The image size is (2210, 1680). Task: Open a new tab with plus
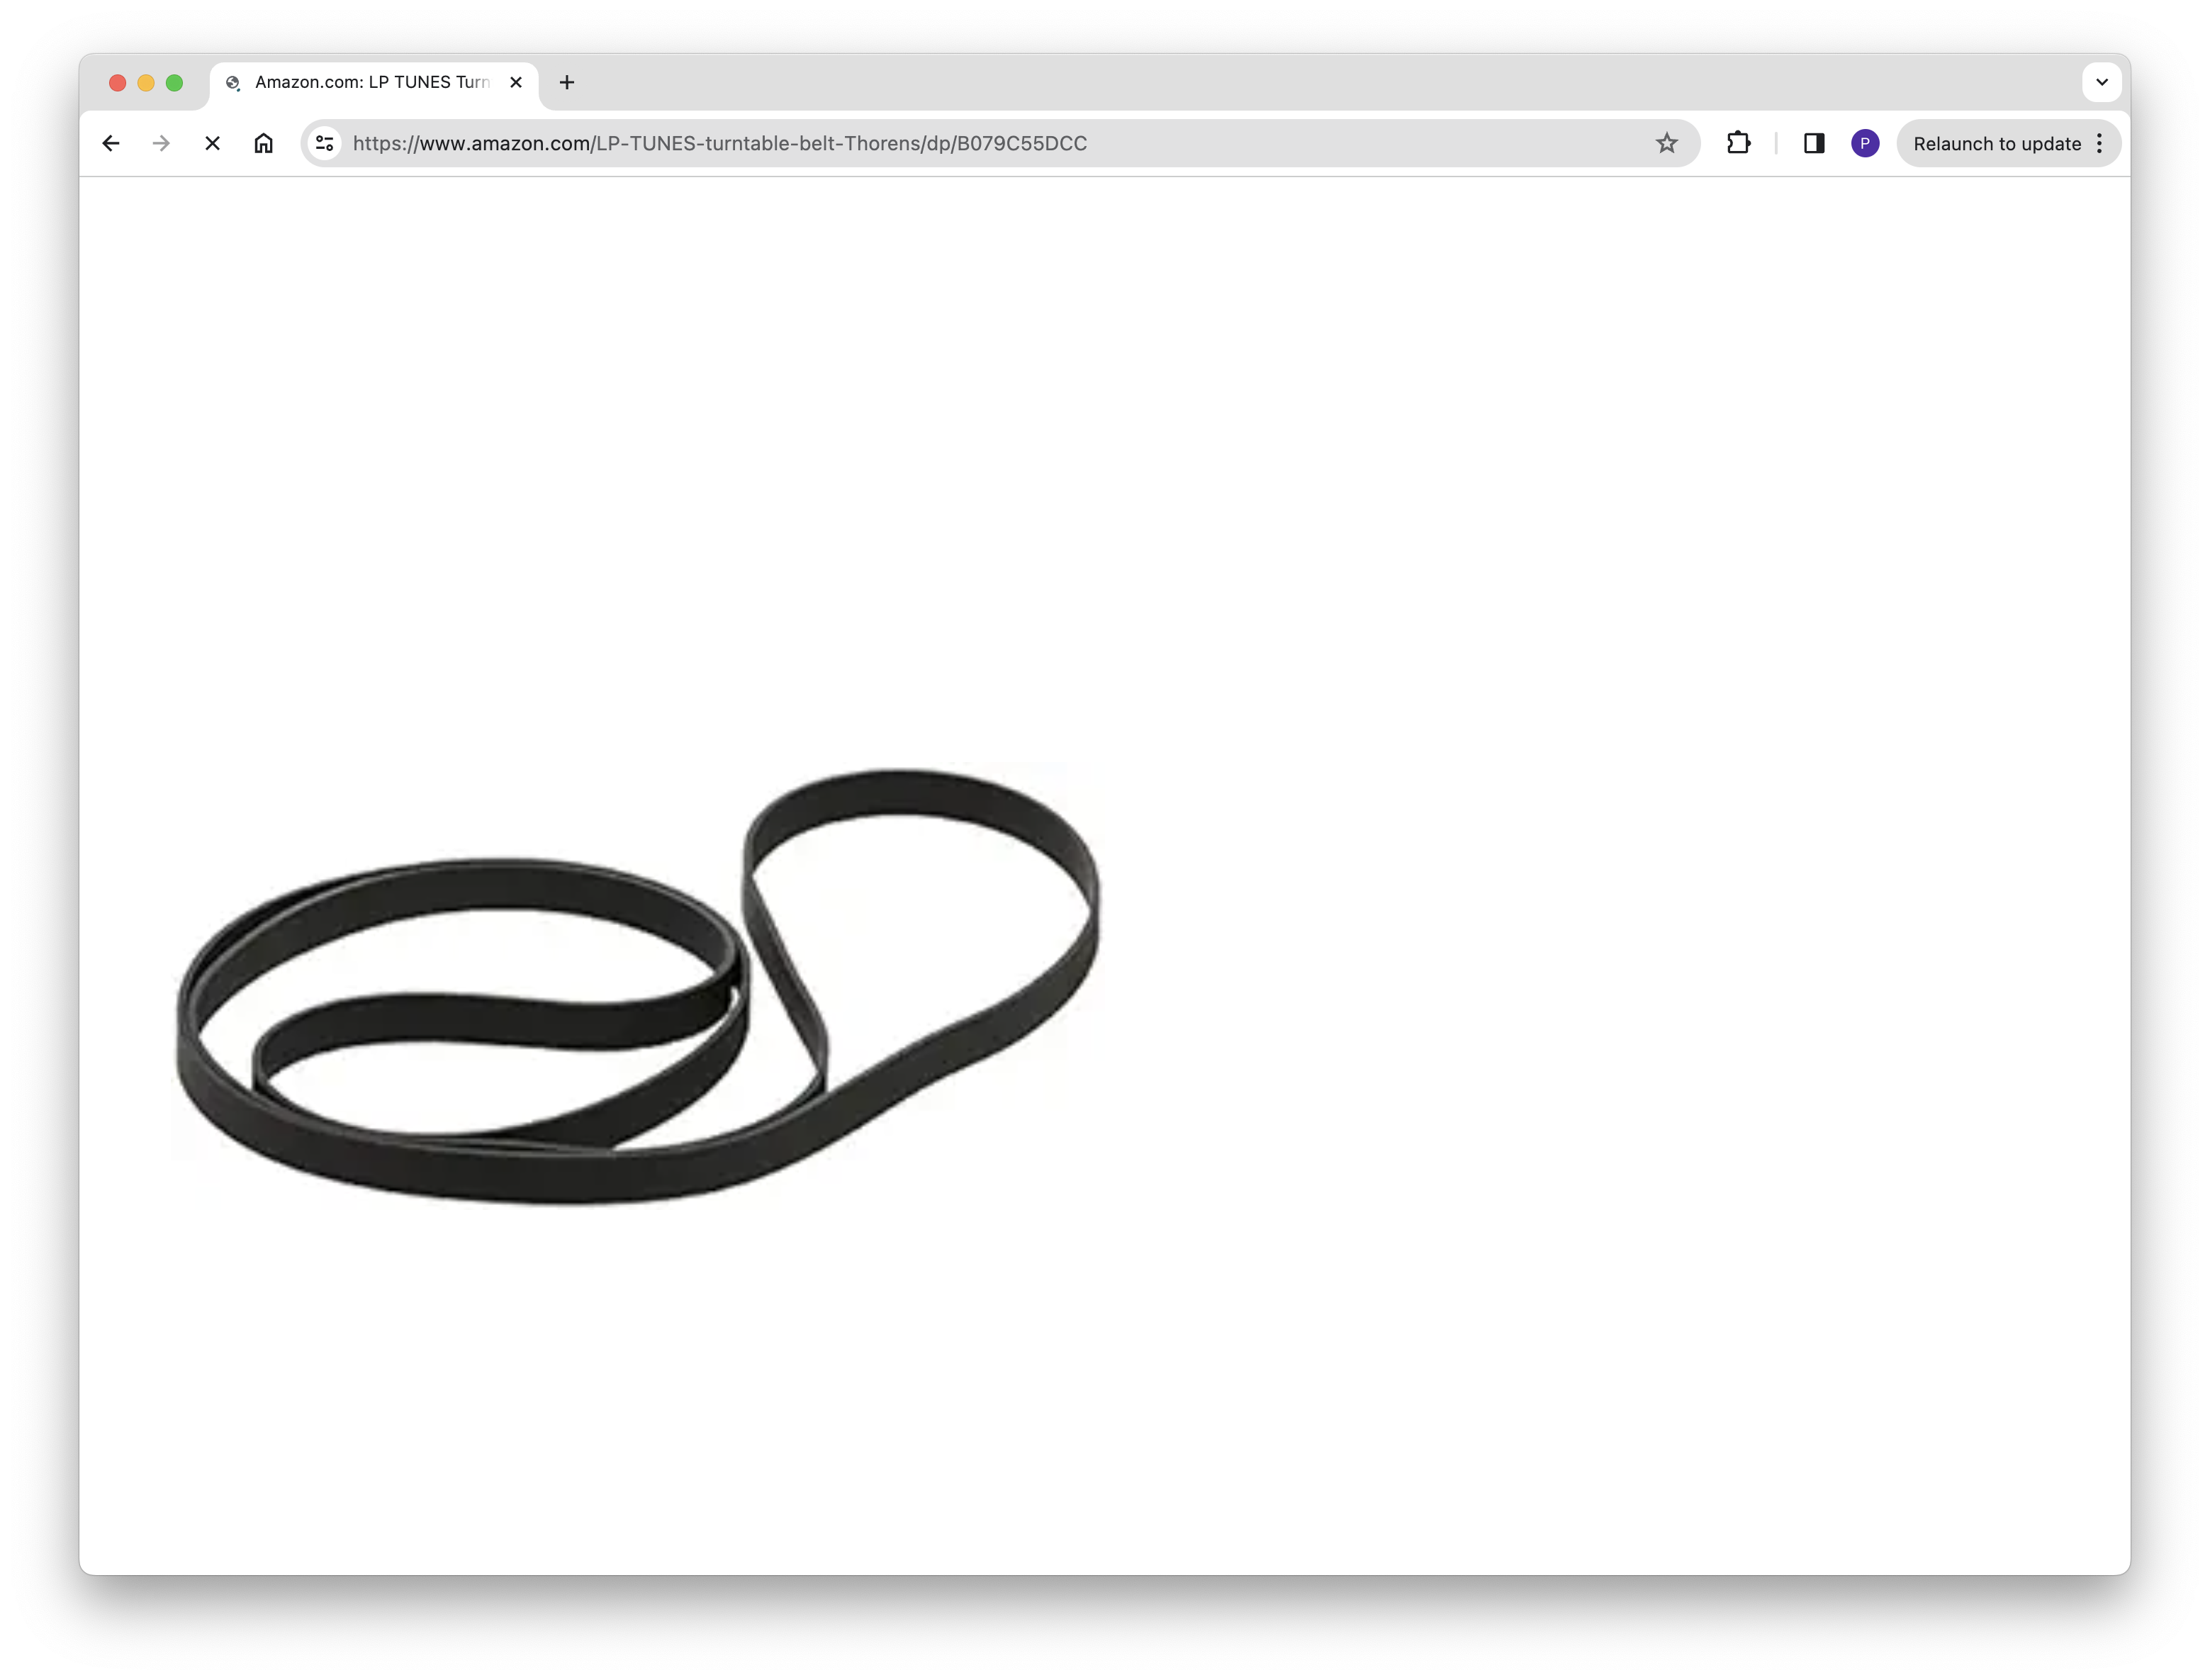click(567, 82)
